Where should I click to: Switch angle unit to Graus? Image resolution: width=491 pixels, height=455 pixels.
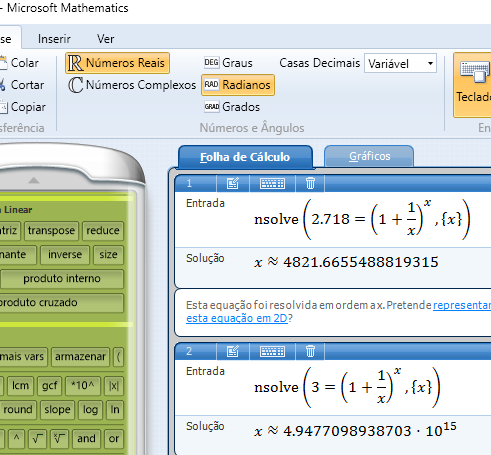click(229, 63)
